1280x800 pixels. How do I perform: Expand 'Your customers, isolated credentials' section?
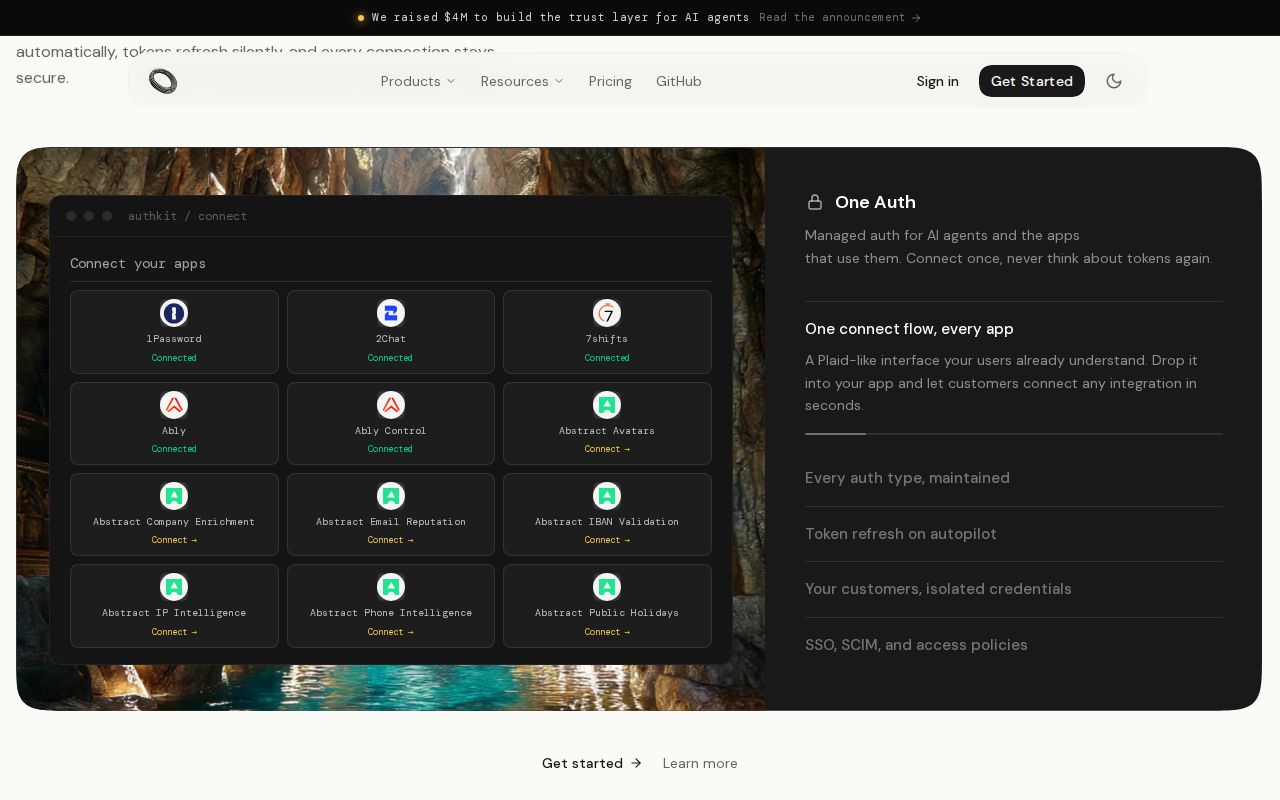(x=1014, y=589)
